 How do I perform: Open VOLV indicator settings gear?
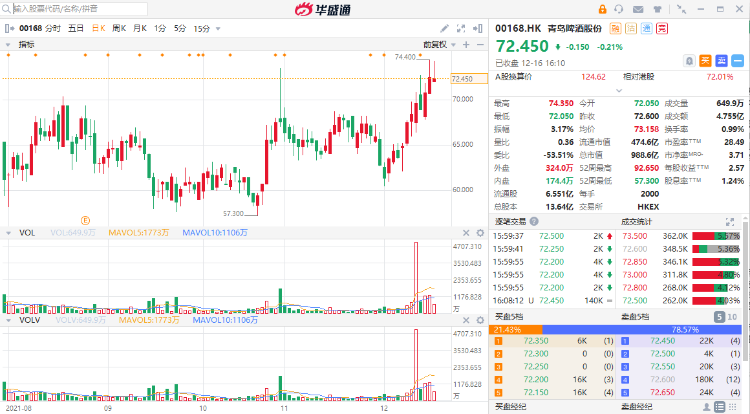480,320
